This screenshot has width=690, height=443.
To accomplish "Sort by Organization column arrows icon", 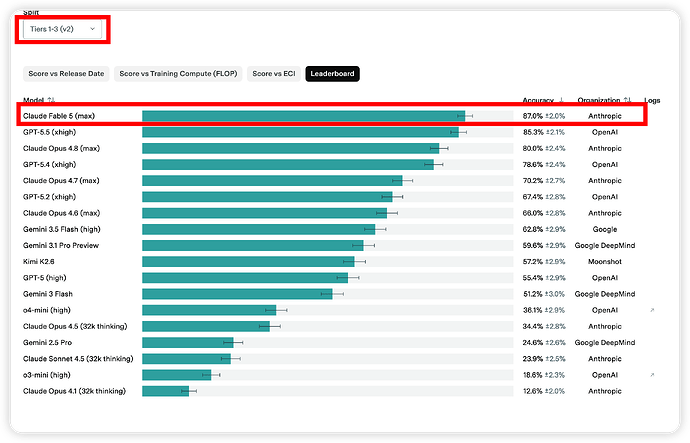I will point(628,100).
